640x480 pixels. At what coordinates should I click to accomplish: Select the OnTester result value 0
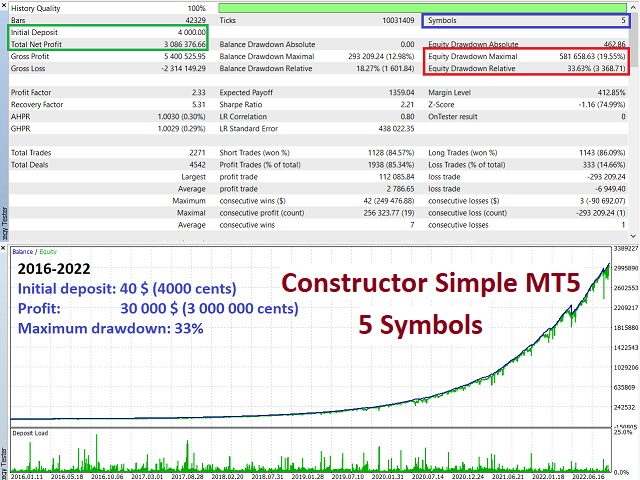point(623,117)
